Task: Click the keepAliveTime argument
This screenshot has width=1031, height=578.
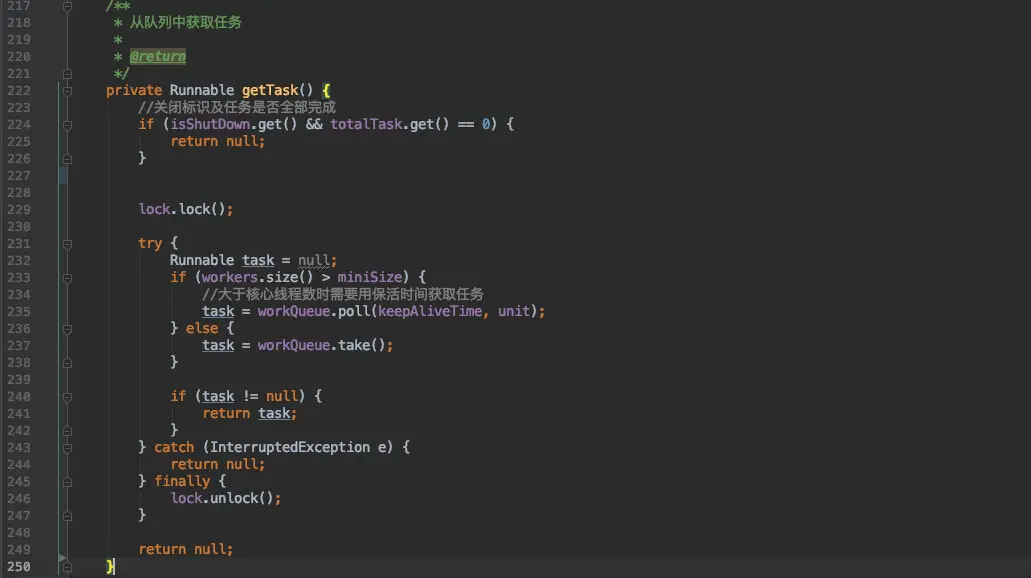Action: (x=430, y=311)
